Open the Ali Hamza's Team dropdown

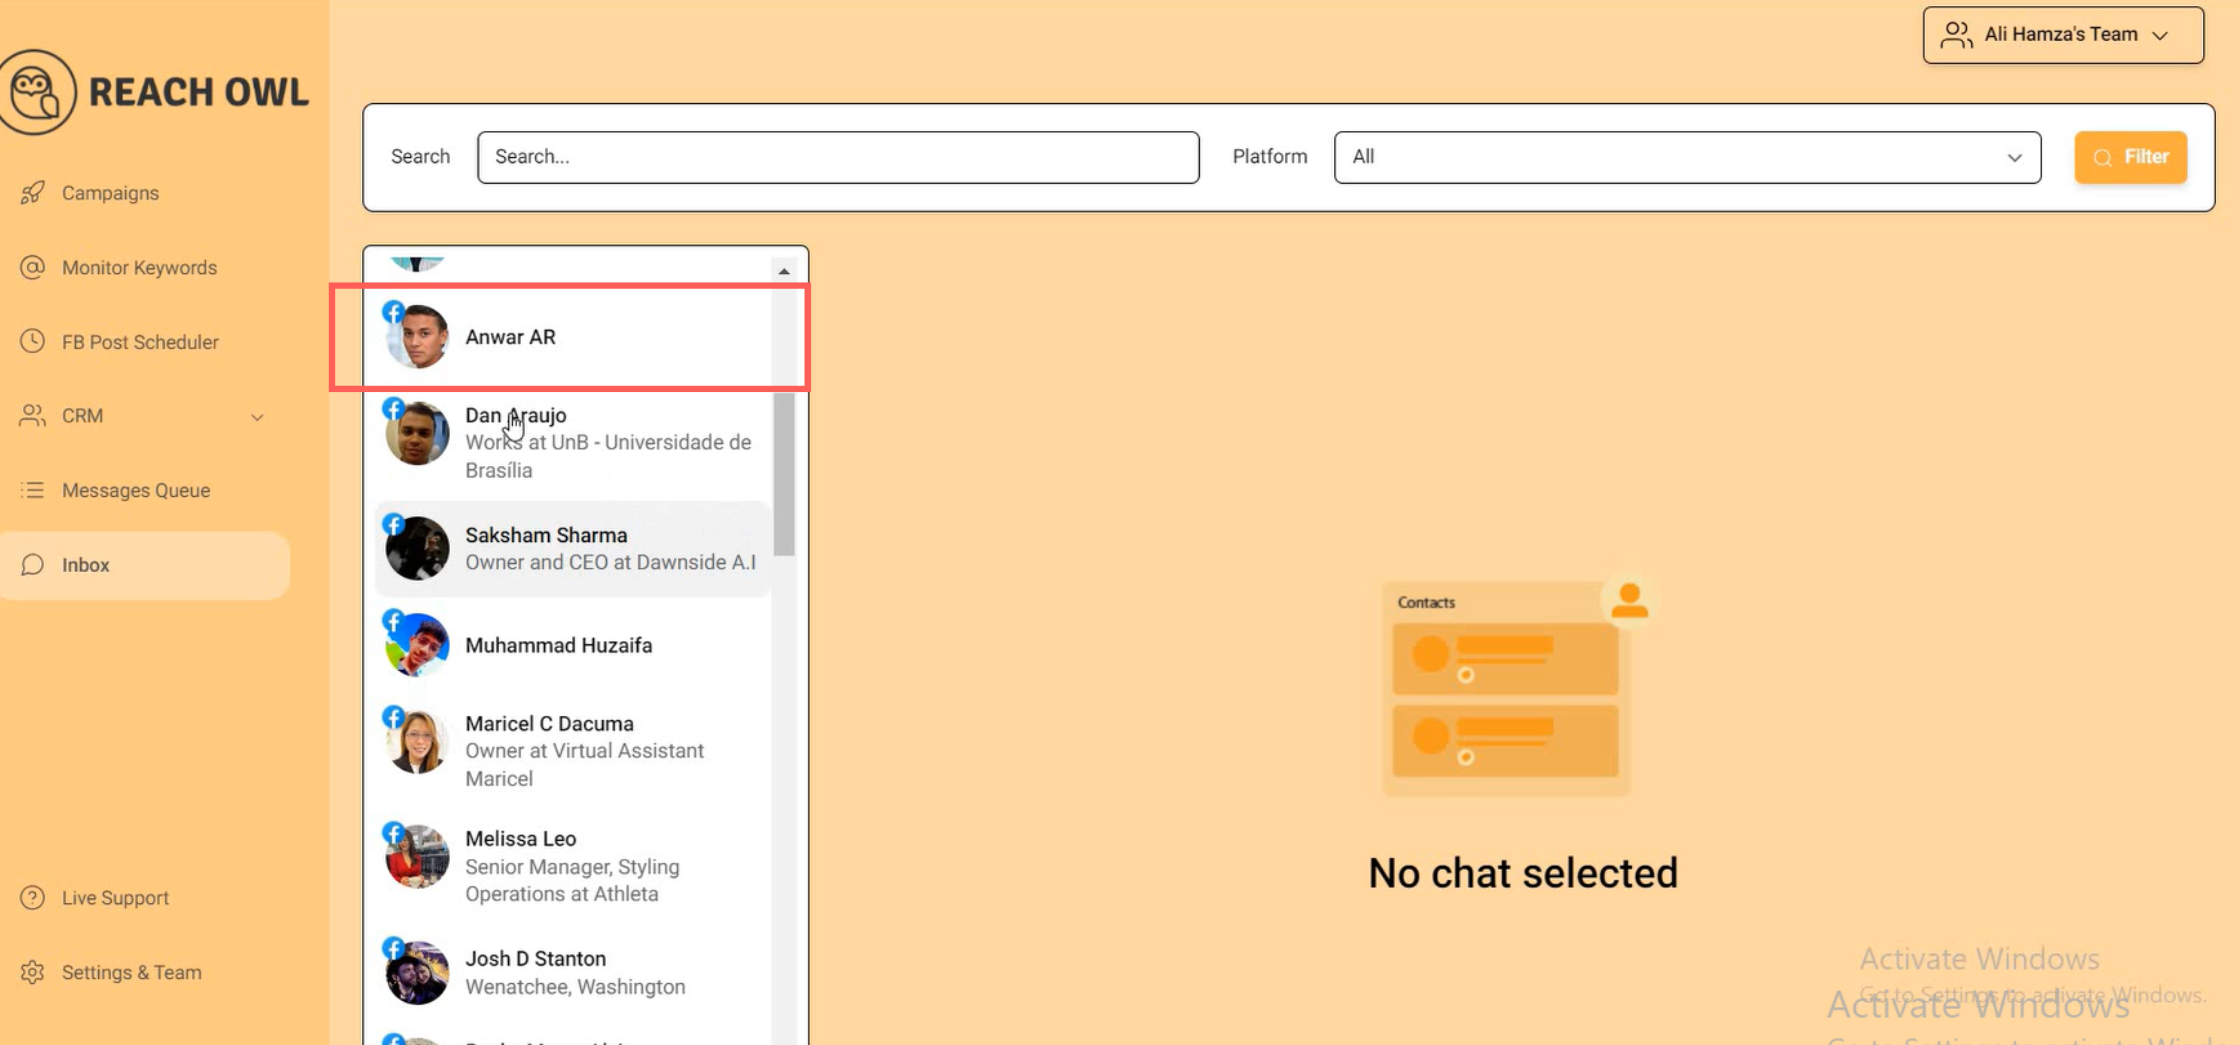click(x=2063, y=35)
